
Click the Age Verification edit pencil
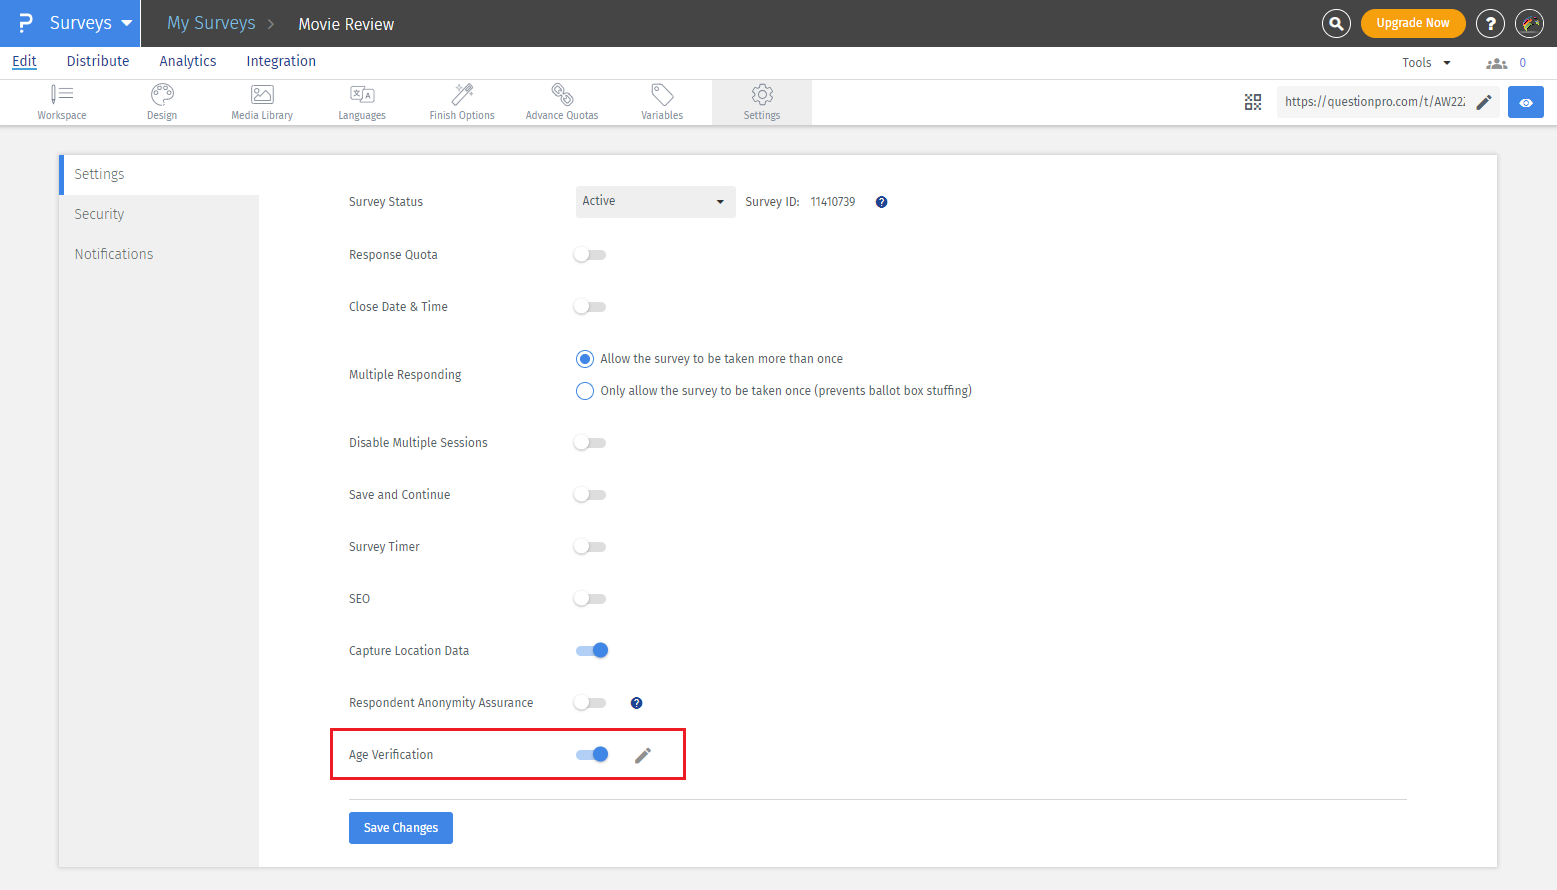643,755
